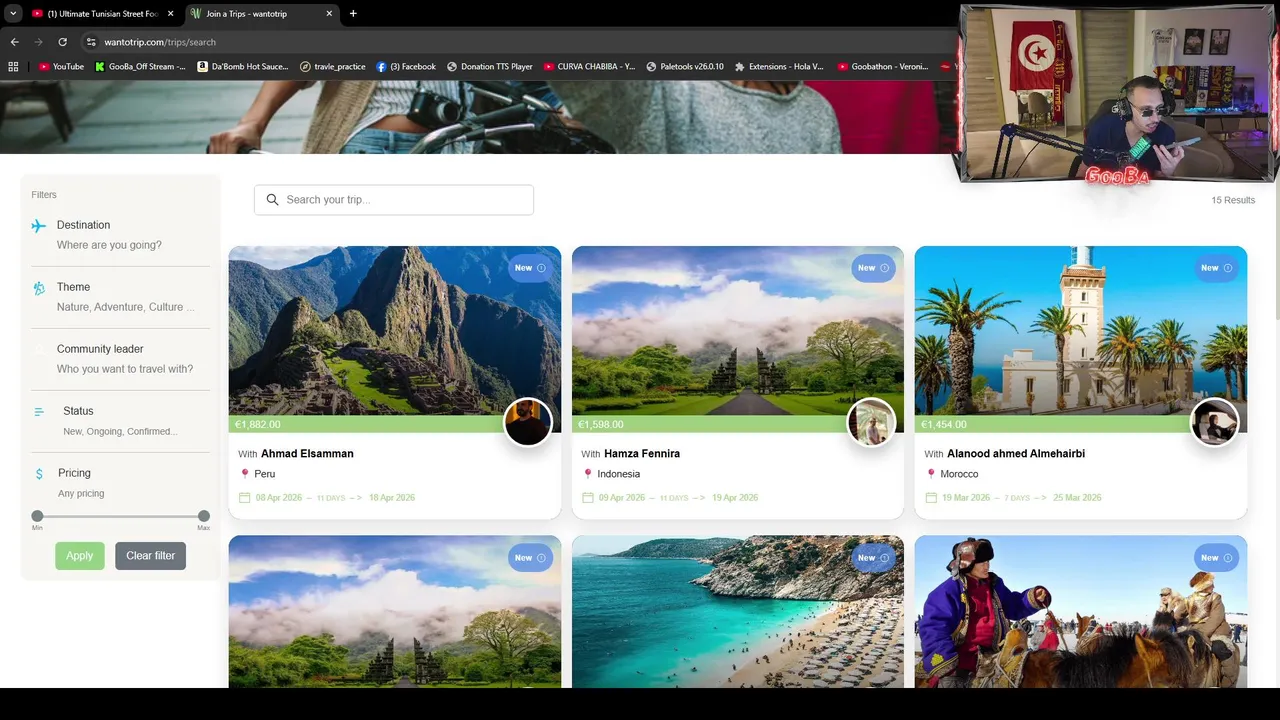
Task: Click the Max pricing slider handle
Action: (x=204, y=516)
